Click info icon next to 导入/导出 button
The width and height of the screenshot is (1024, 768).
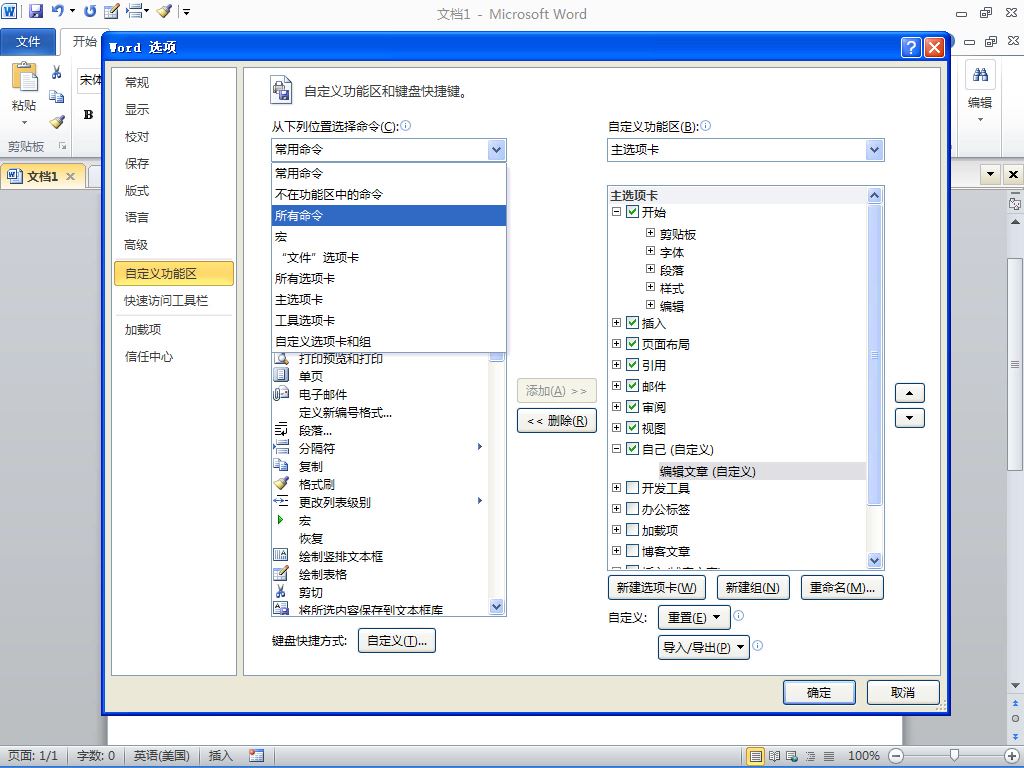point(758,645)
